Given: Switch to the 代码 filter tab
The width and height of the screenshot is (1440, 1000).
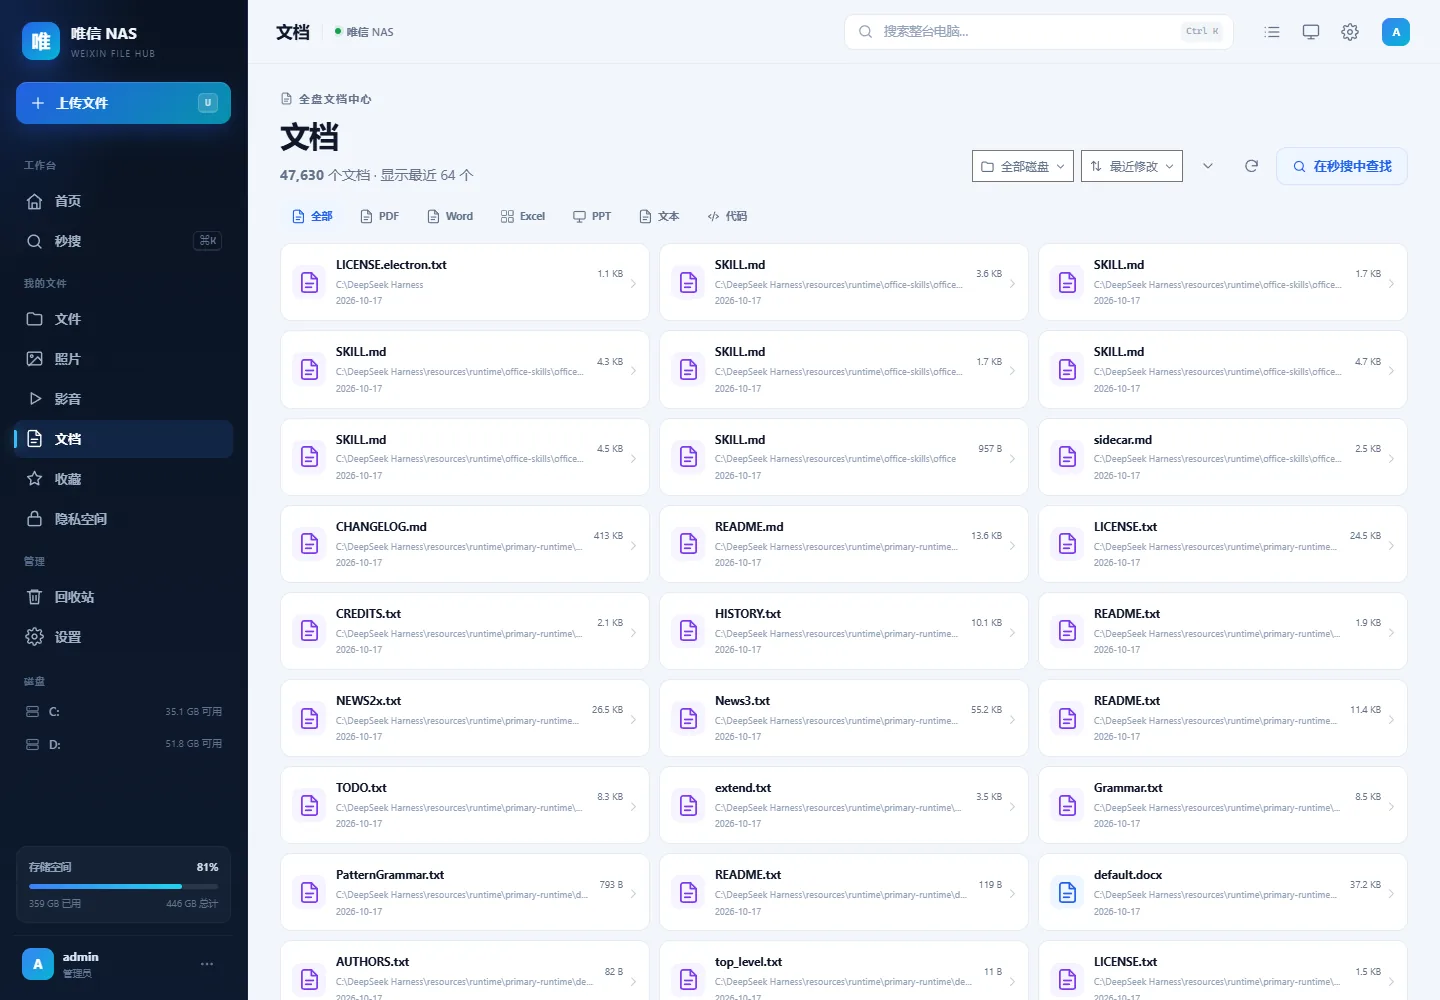Looking at the screenshot, I should [727, 216].
